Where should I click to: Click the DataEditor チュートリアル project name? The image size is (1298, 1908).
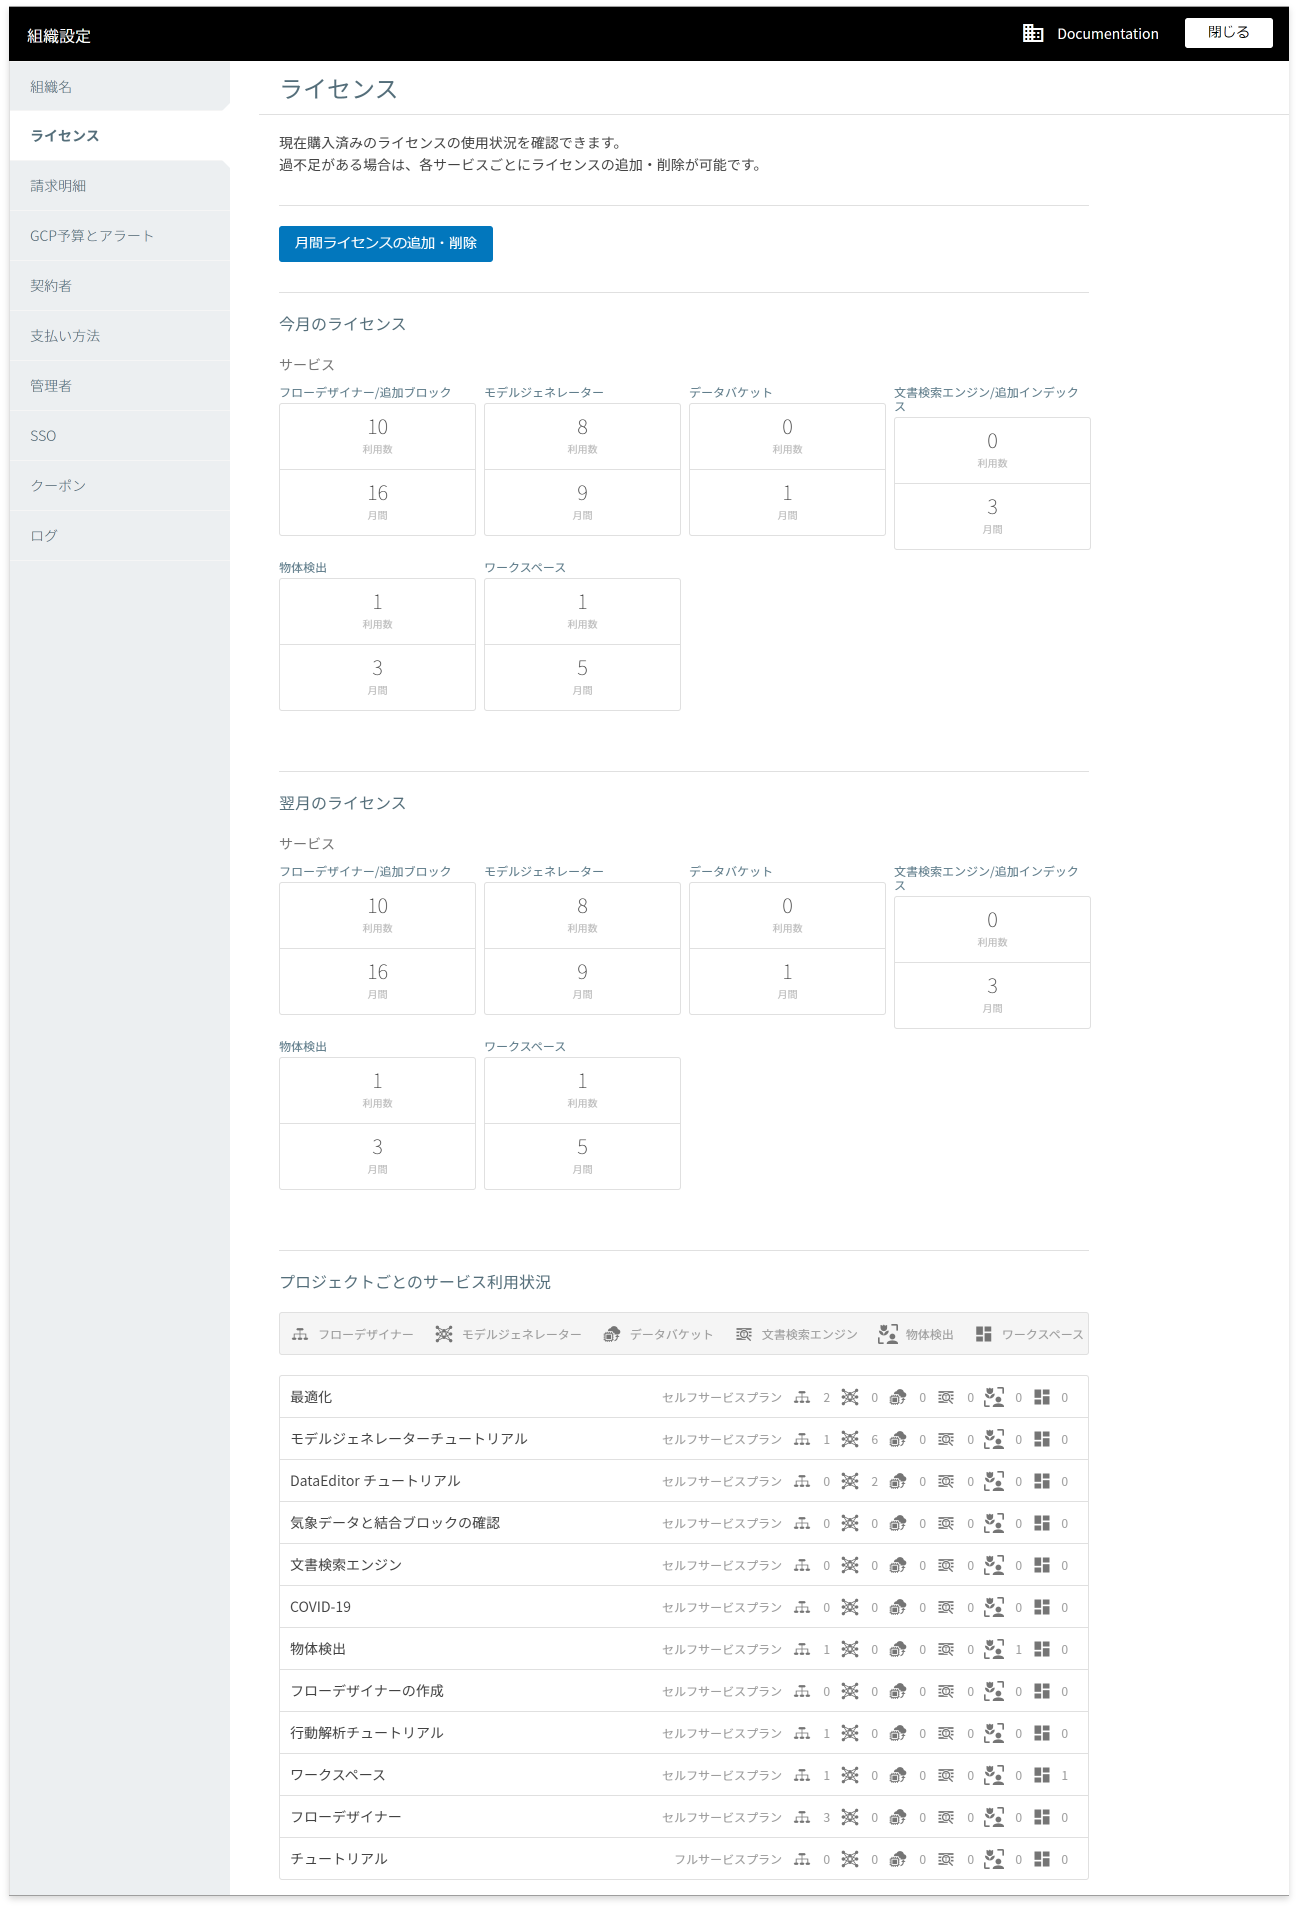click(x=375, y=1481)
